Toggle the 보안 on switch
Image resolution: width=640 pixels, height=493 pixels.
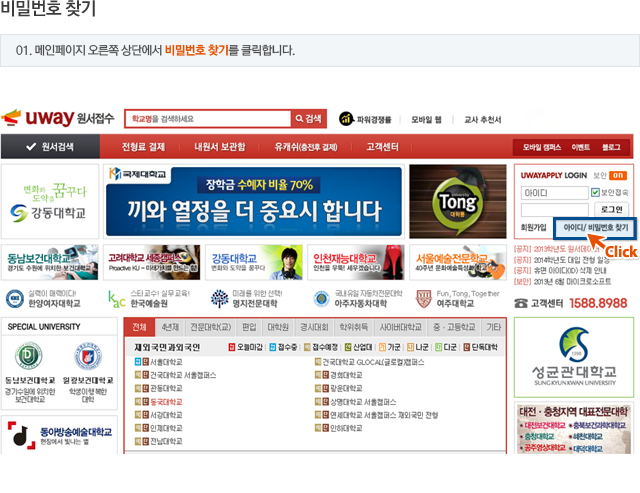(618, 175)
